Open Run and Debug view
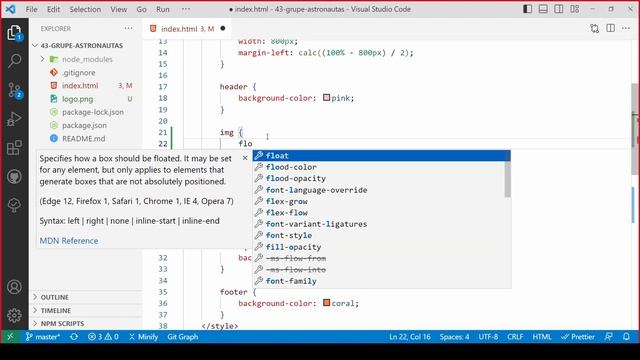 click(x=14, y=119)
